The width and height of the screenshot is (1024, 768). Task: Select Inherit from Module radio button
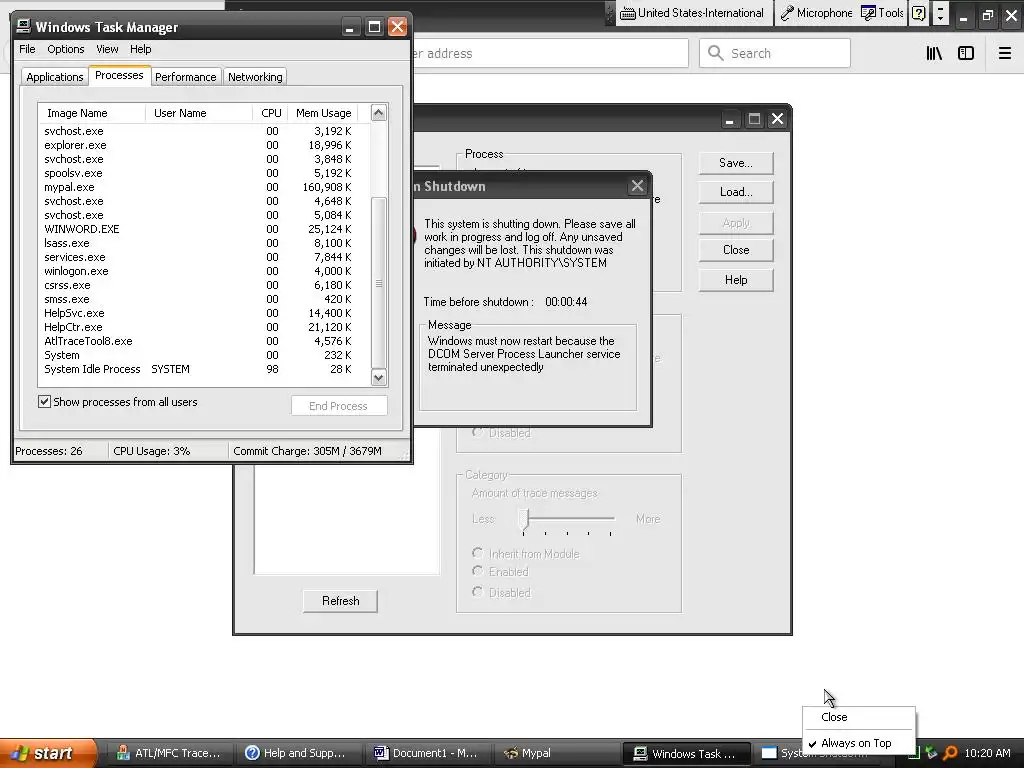[x=477, y=553]
